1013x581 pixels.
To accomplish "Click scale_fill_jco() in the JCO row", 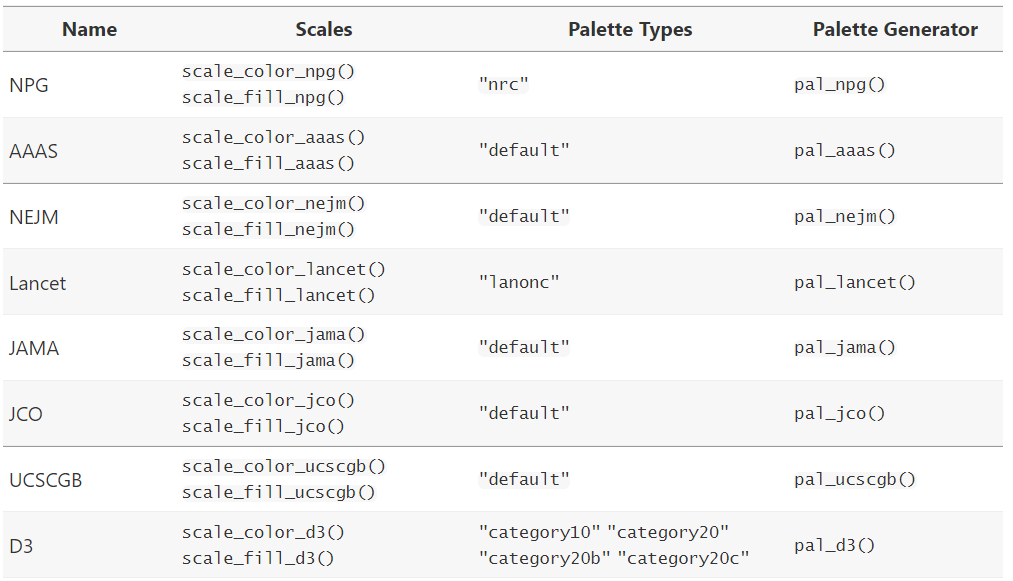I will click(263, 426).
